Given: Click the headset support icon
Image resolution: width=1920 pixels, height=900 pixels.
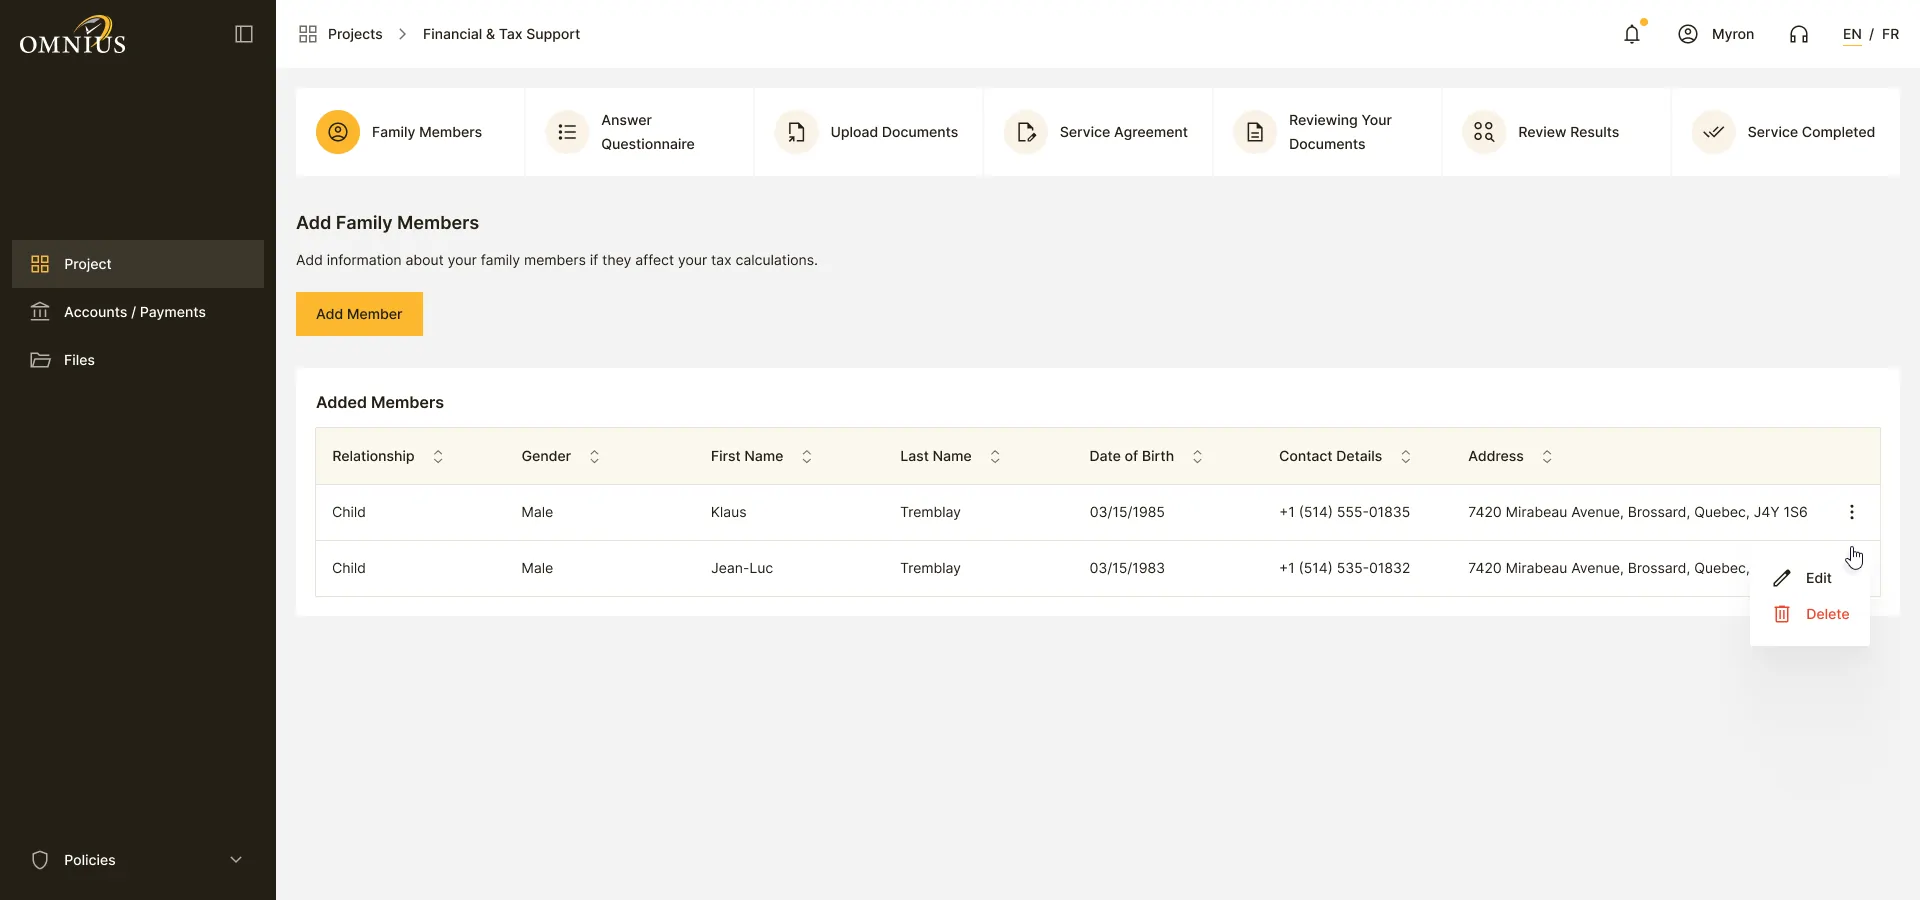Looking at the screenshot, I should point(1799,34).
